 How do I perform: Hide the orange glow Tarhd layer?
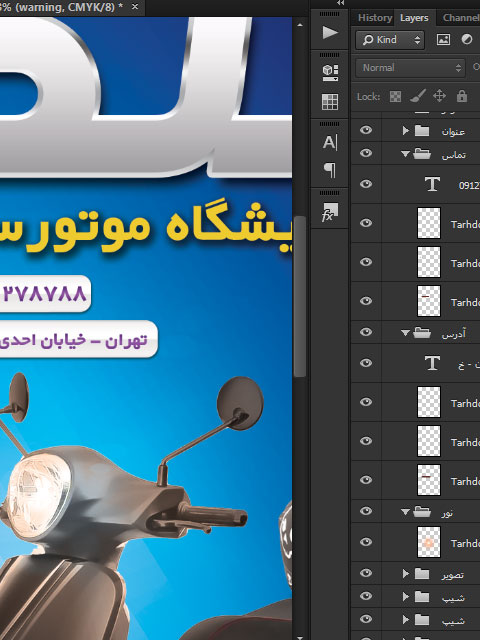(366, 542)
